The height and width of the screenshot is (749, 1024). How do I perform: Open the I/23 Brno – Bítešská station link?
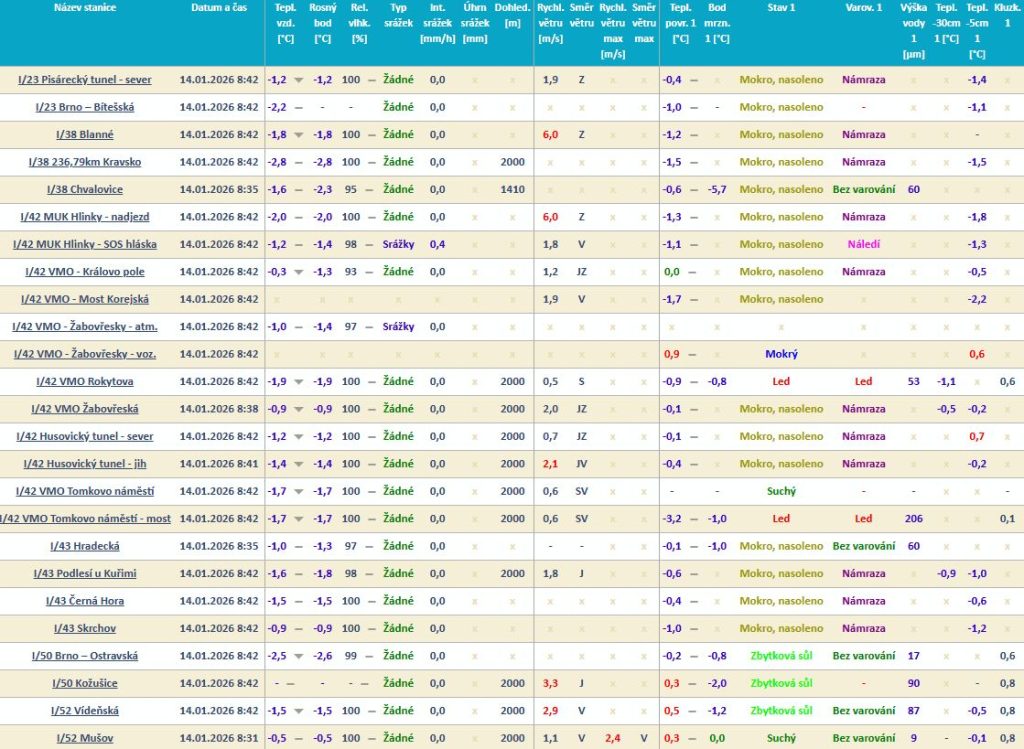click(x=84, y=107)
